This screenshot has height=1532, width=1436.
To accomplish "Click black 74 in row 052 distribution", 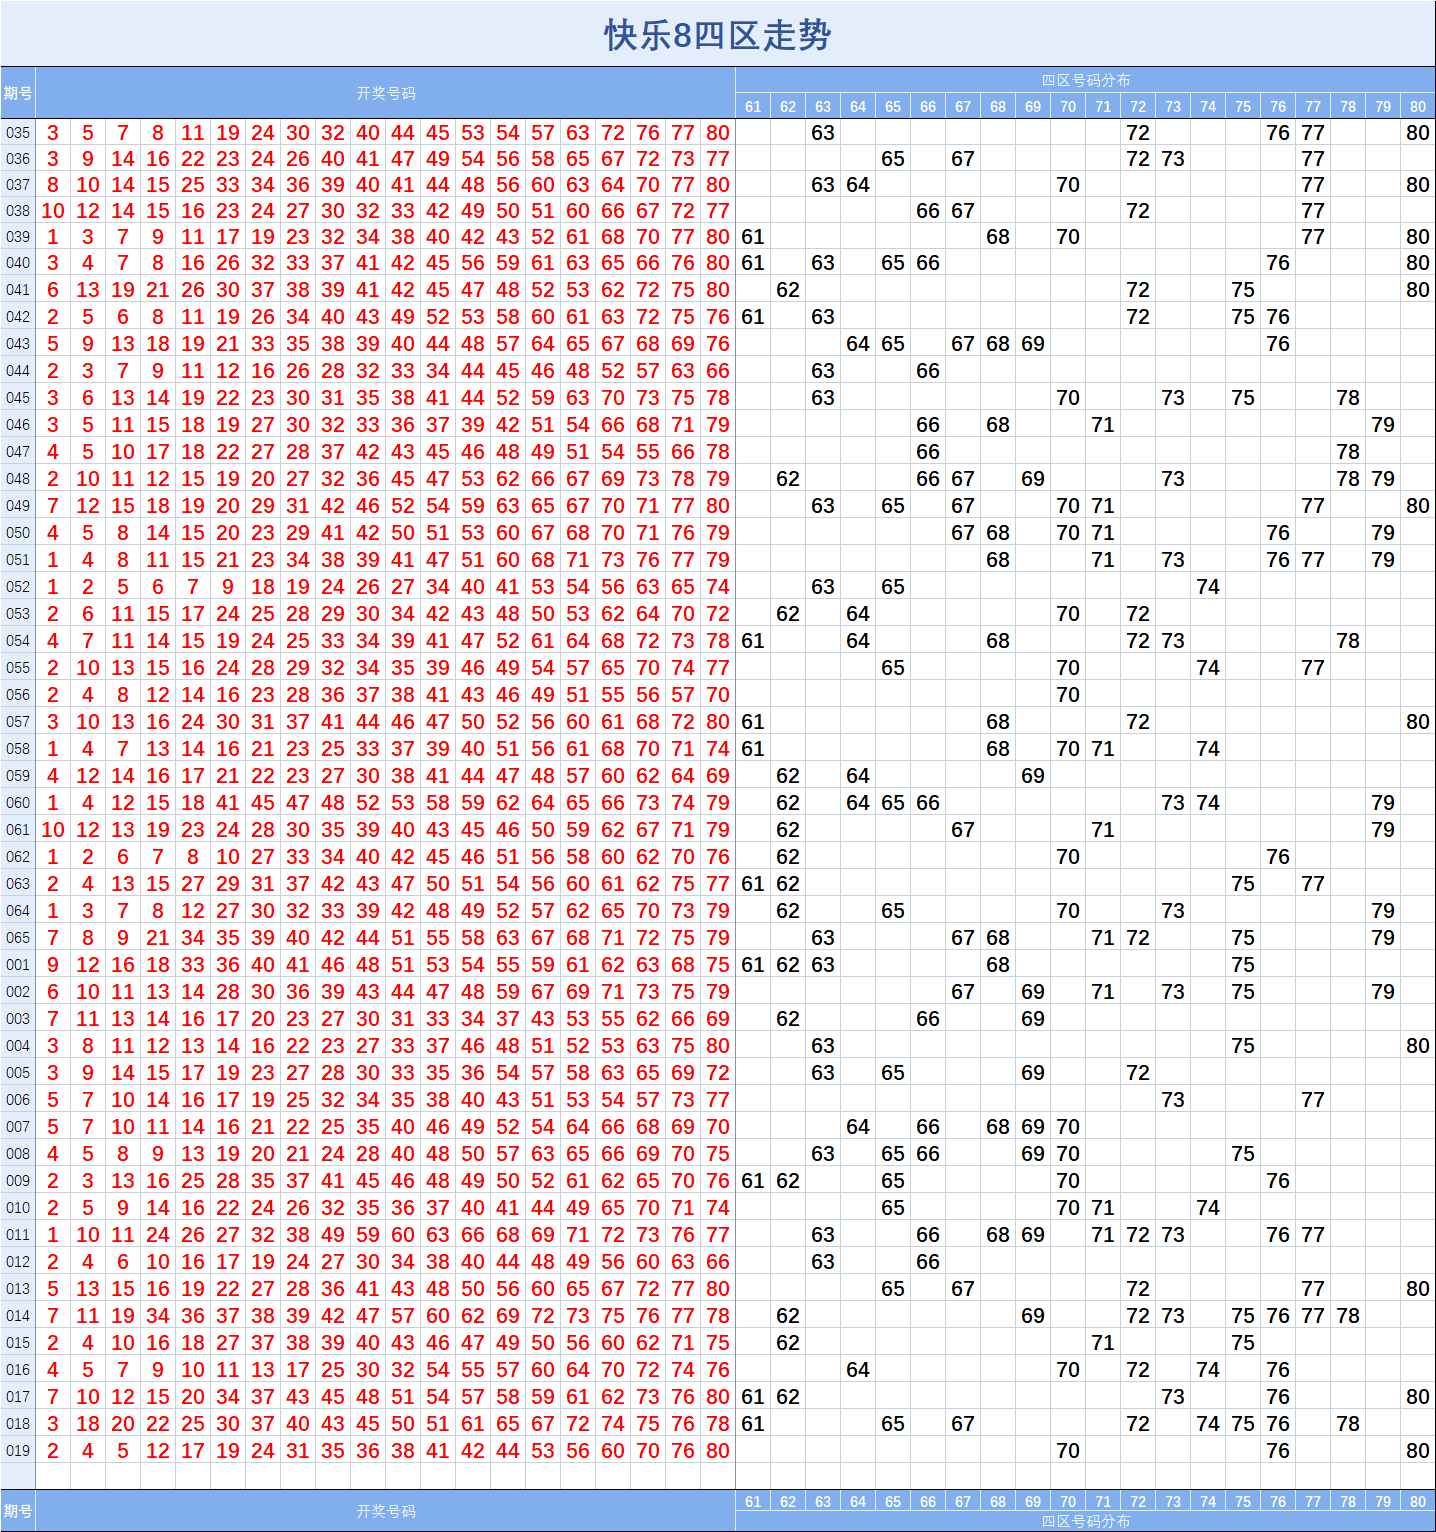I will coord(1208,587).
